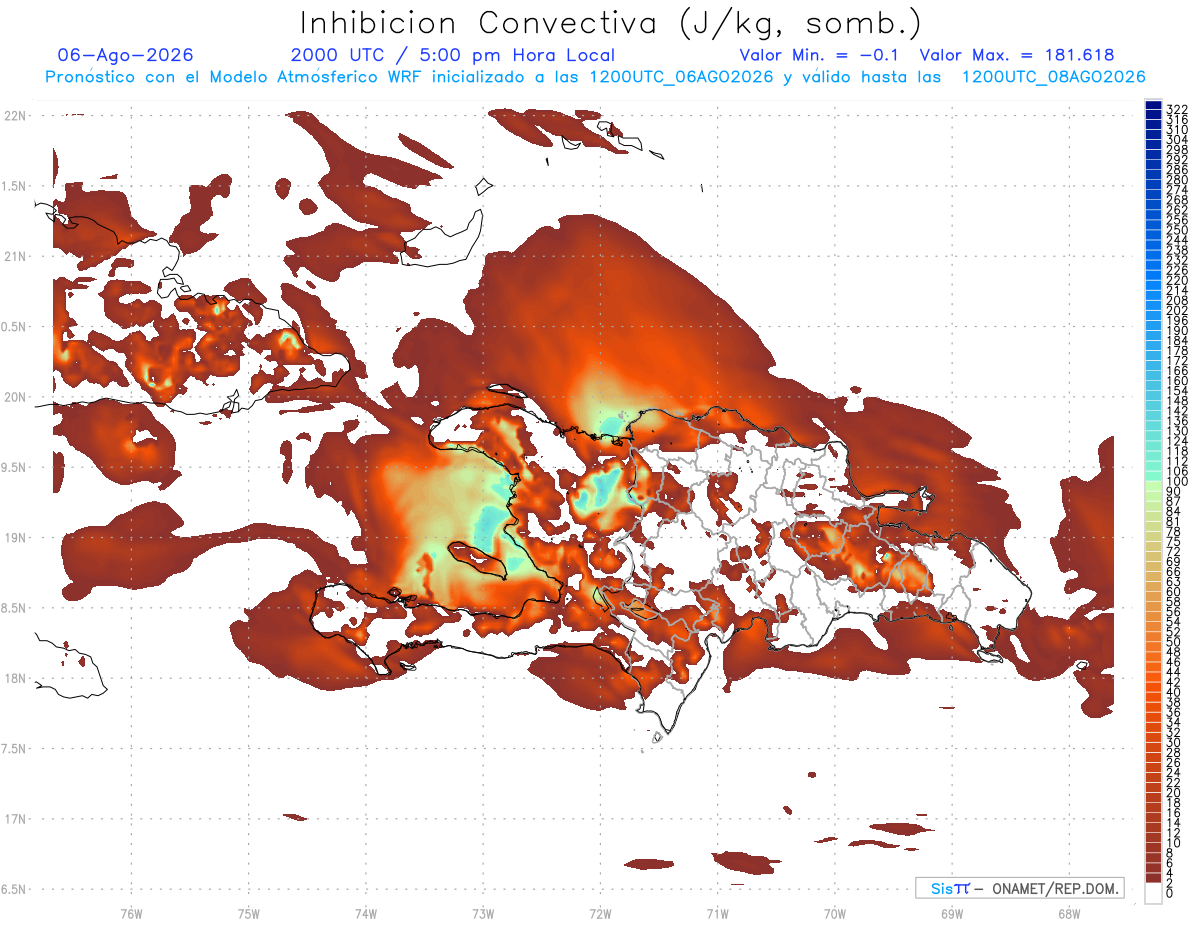Click the dark blue 322 colorbar swatch
The image size is (1200, 927).
click(x=1154, y=107)
